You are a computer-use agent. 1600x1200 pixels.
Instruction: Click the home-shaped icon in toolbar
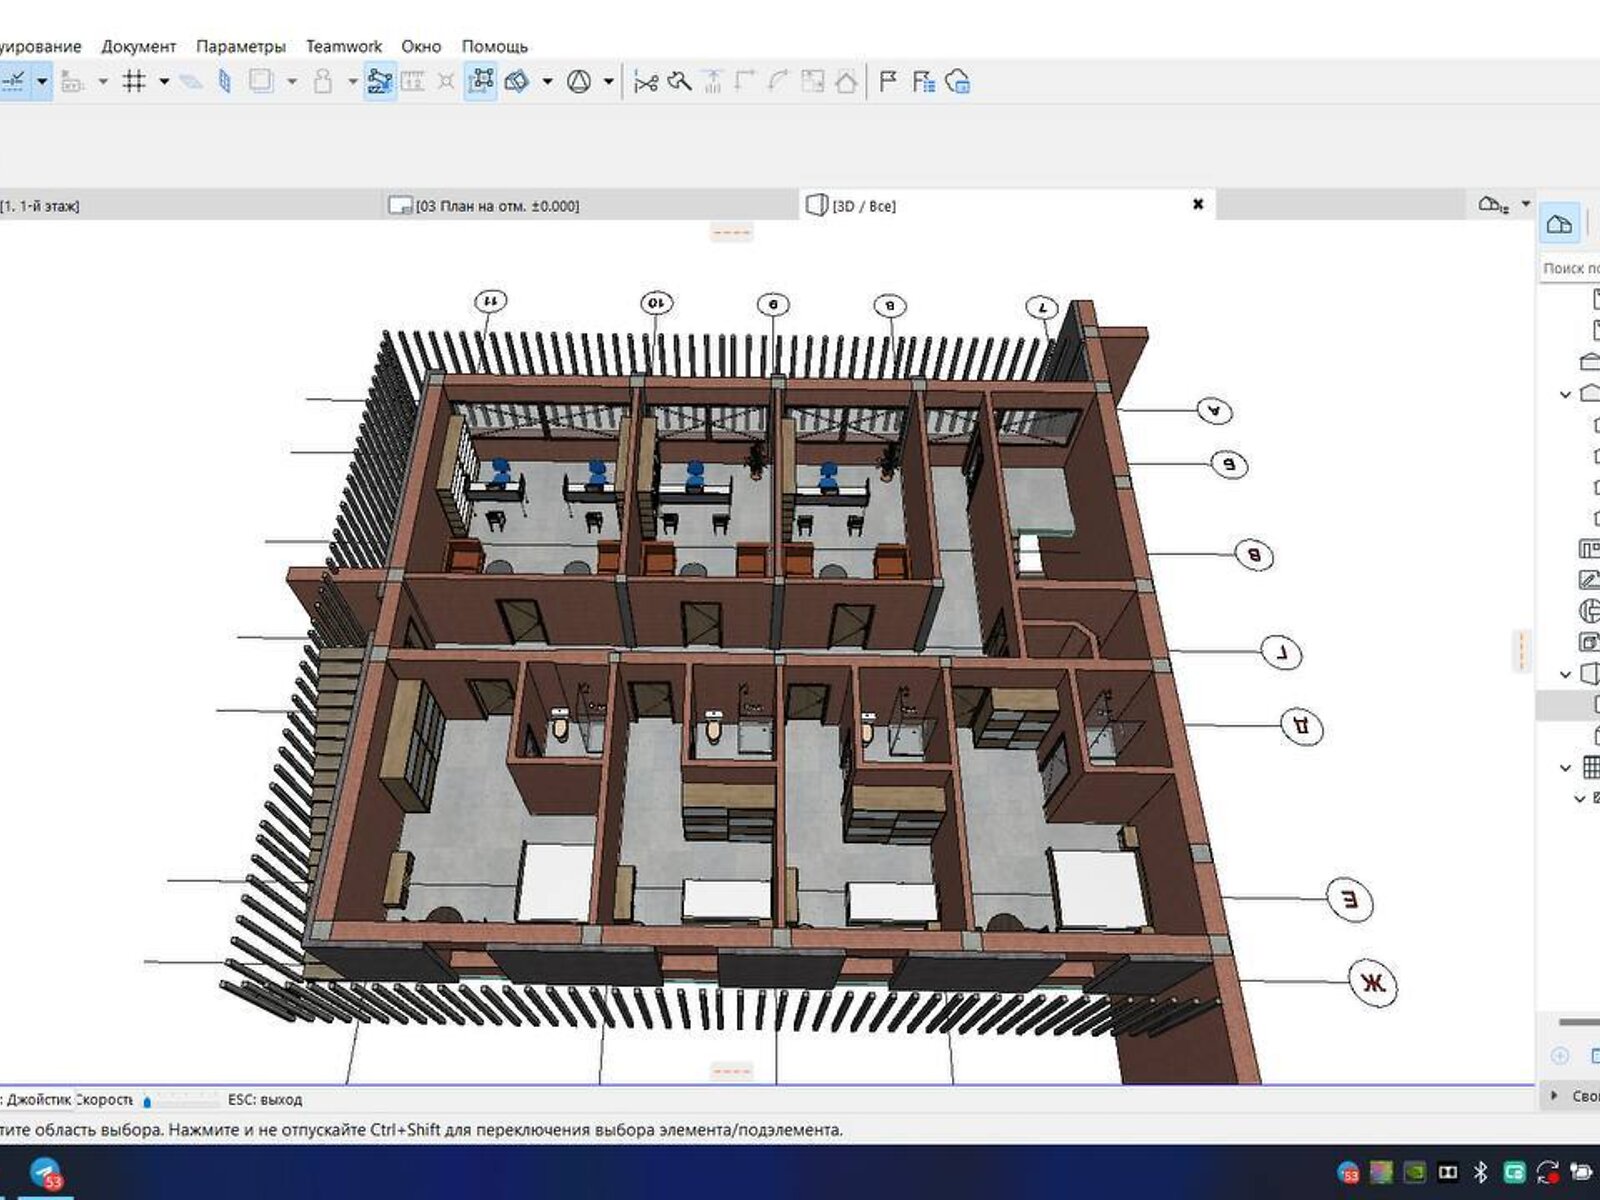(846, 82)
